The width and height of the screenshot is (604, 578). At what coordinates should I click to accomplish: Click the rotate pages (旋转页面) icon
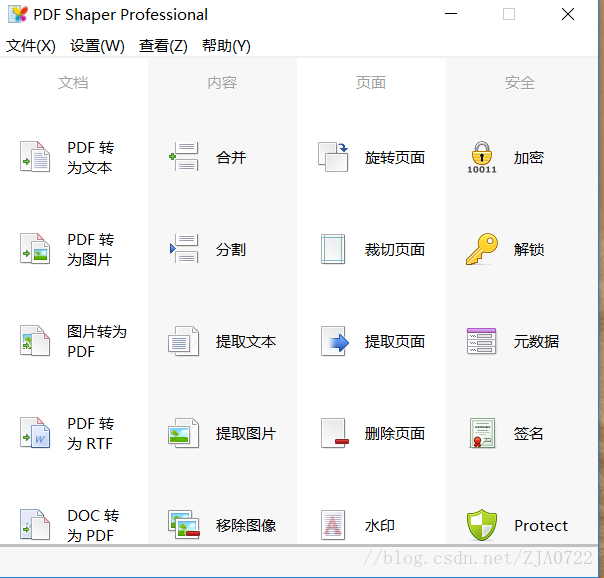coord(333,157)
